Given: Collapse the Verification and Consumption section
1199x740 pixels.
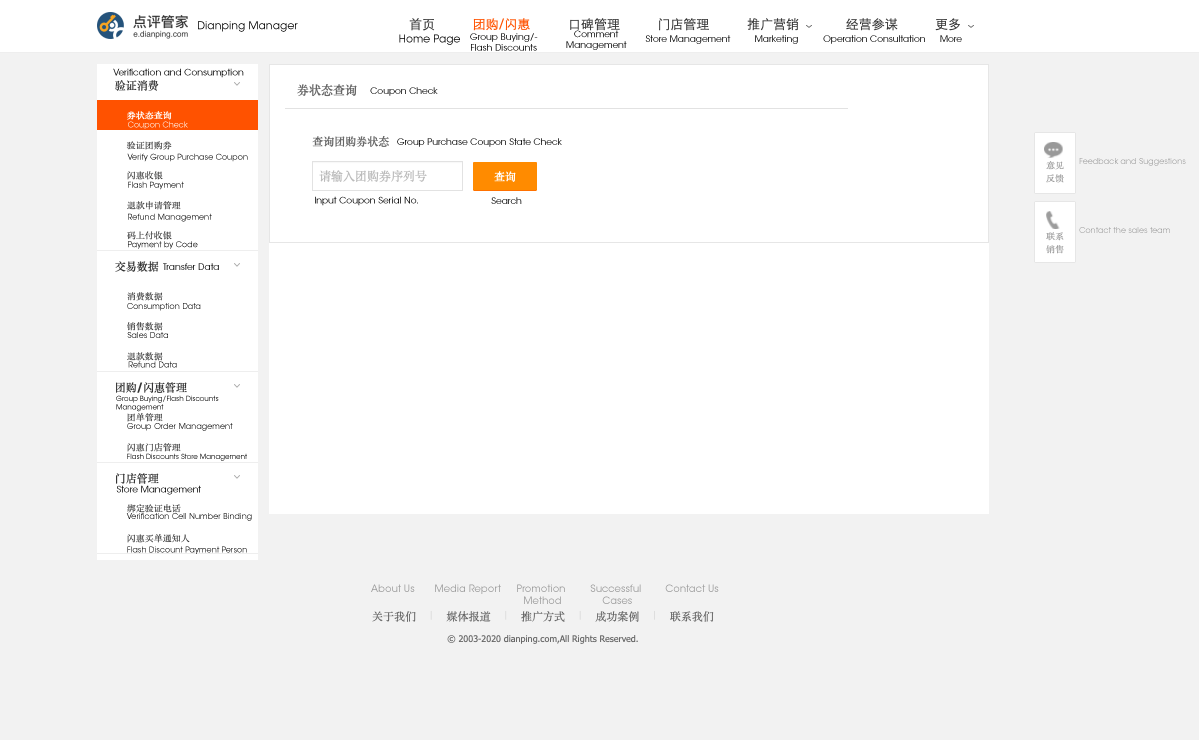Looking at the screenshot, I should [x=237, y=84].
